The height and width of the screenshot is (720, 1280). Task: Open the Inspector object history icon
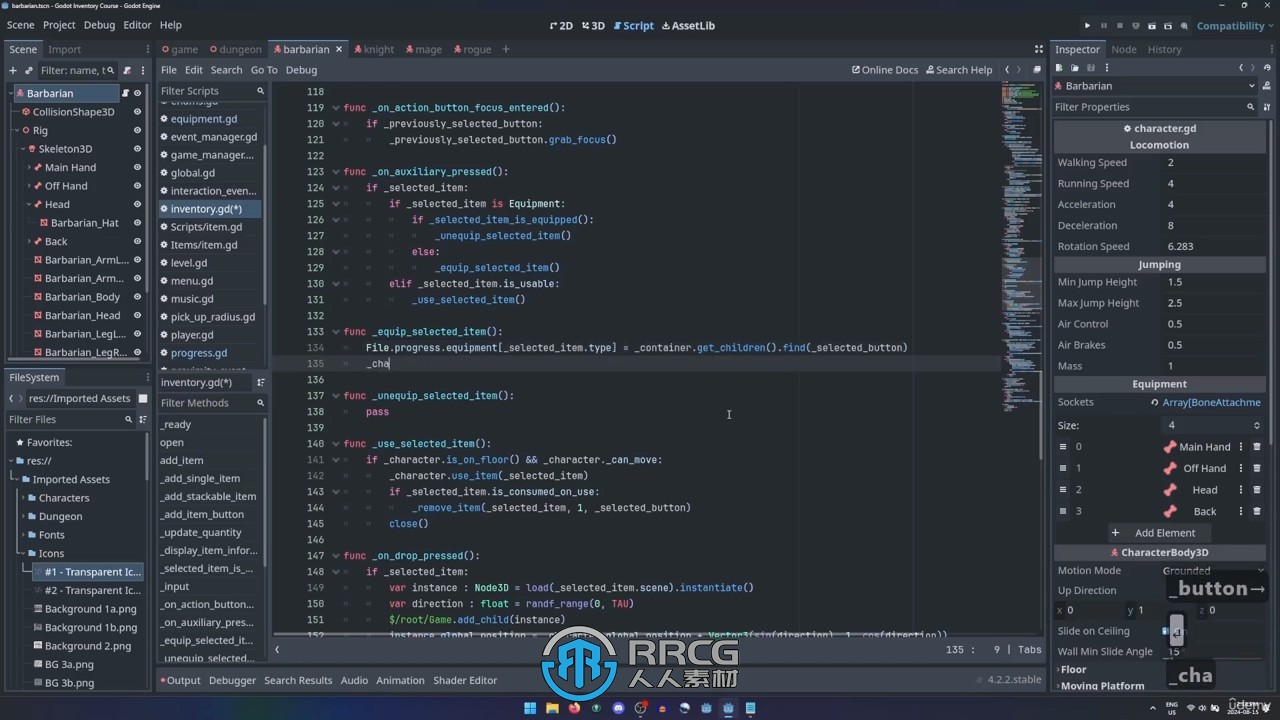1266,68
